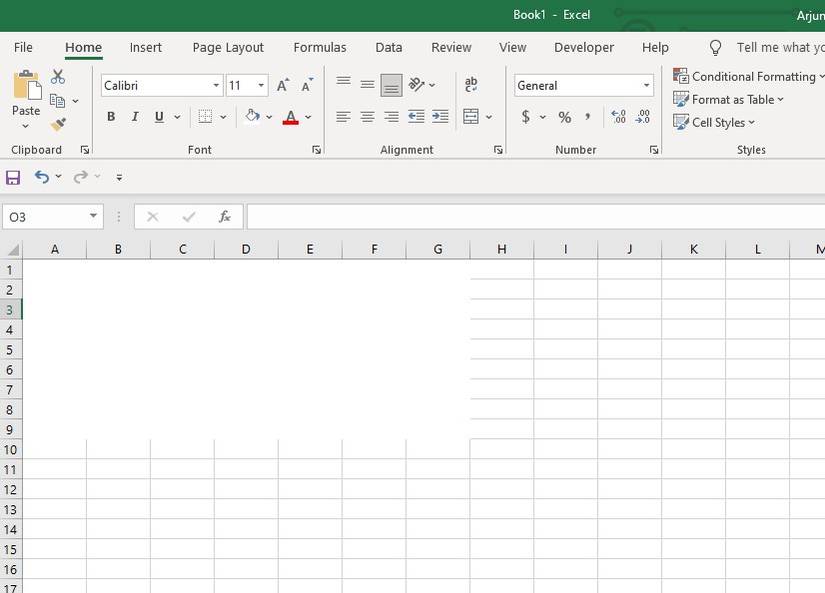Apply the red font color swatch

point(290,117)
